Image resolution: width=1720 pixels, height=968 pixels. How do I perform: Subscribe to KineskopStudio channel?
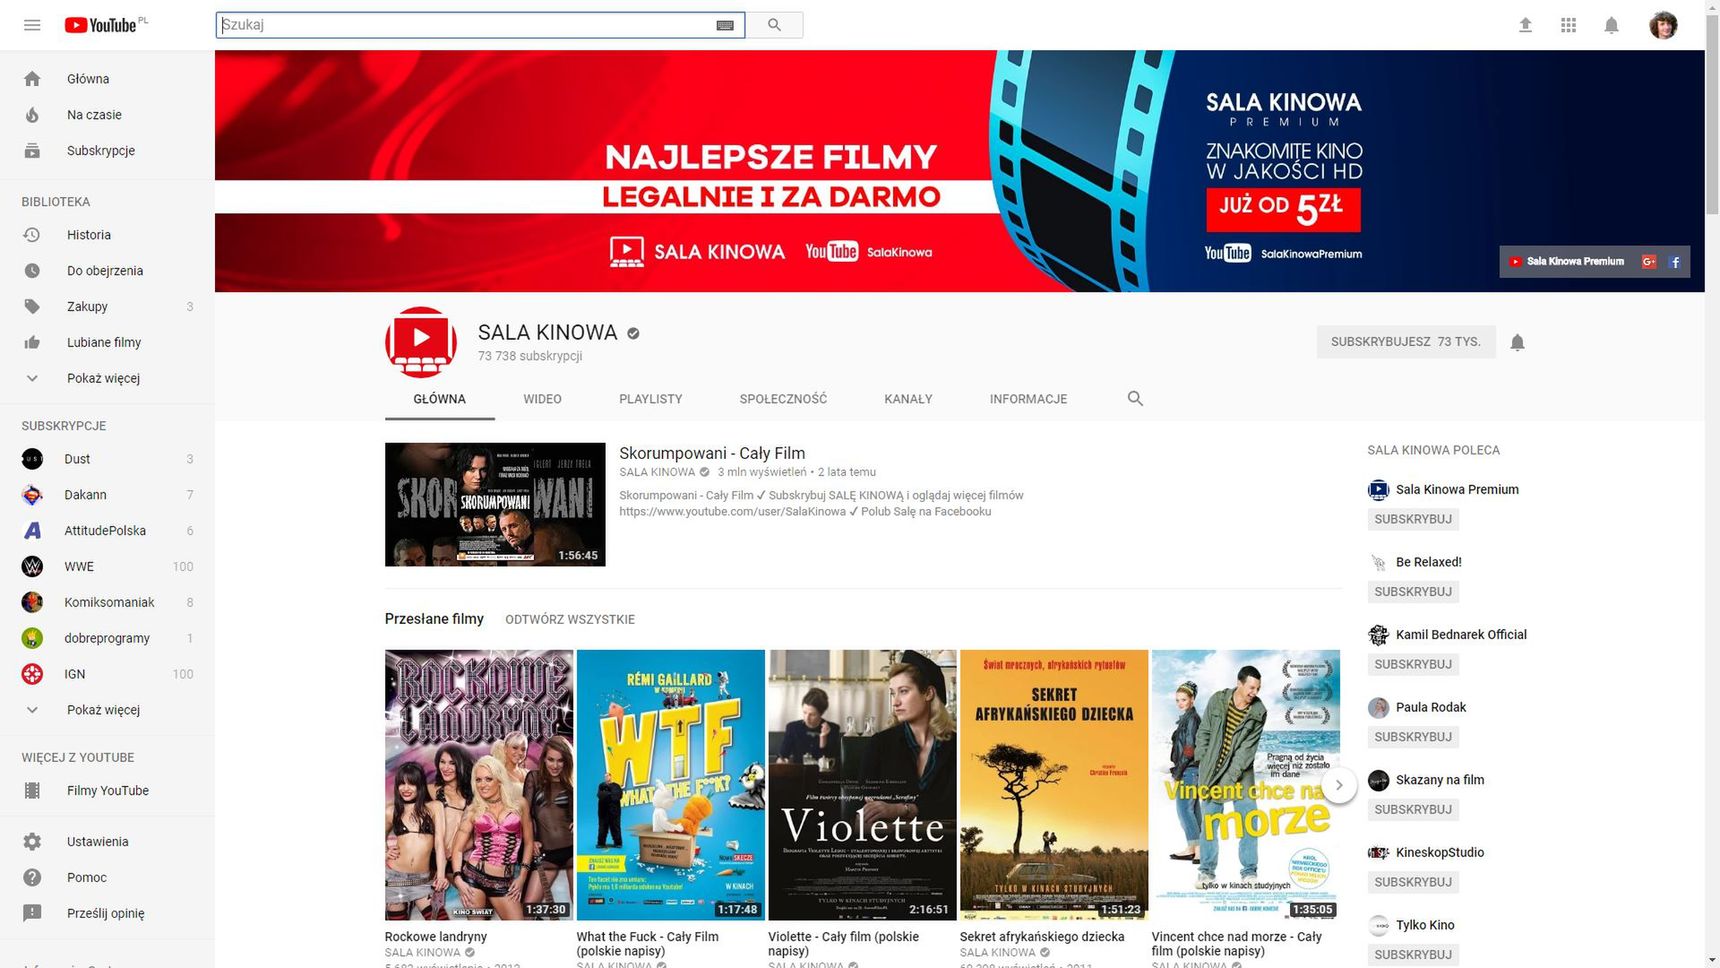coord(1413,882)
